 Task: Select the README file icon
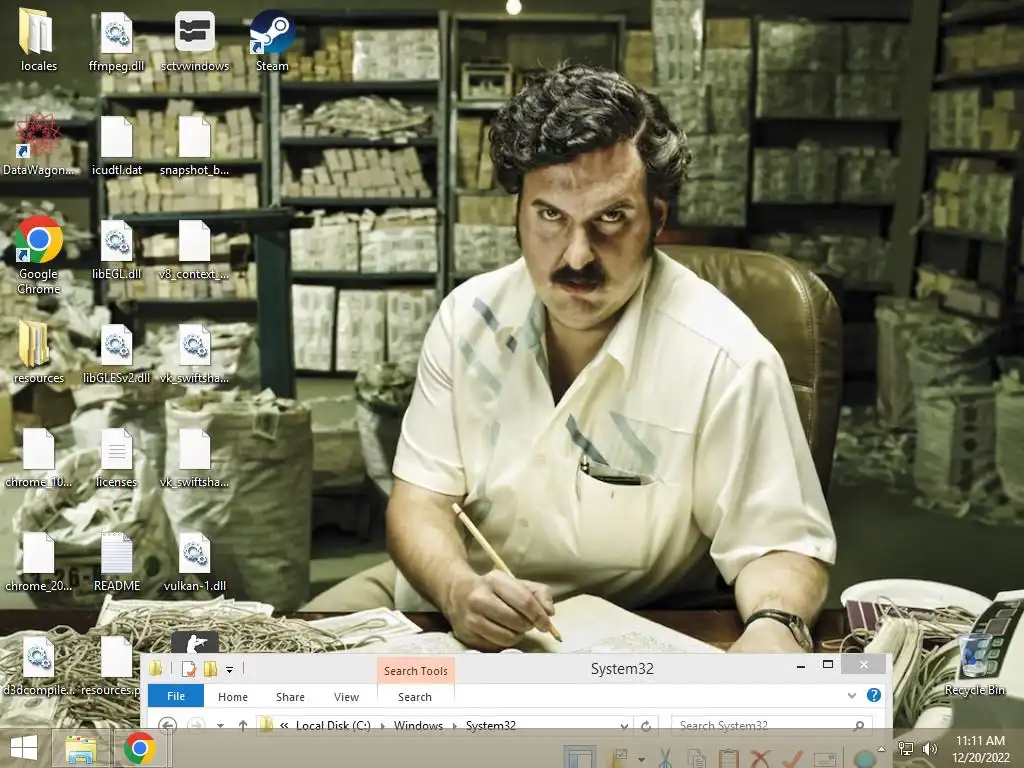pyautogui.click(x=117, y=562)
